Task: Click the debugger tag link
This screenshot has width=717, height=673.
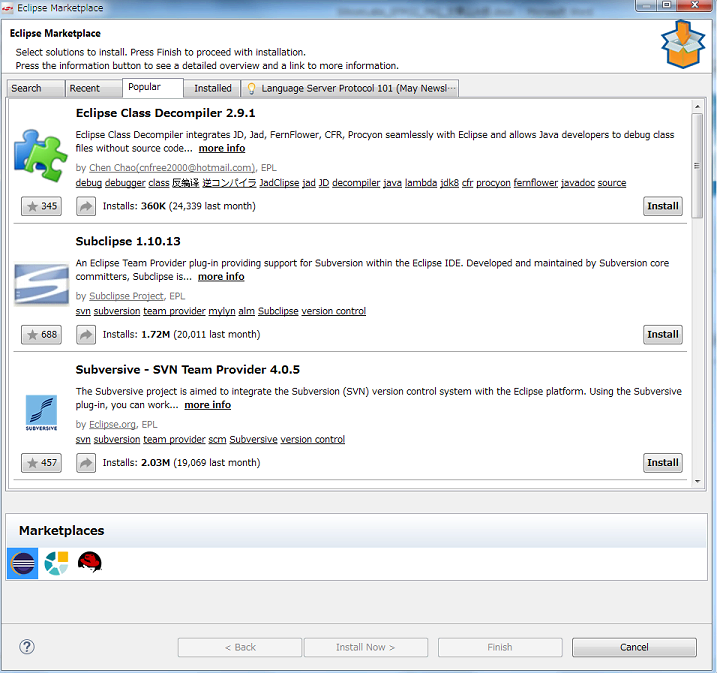Action: point(125,183)
